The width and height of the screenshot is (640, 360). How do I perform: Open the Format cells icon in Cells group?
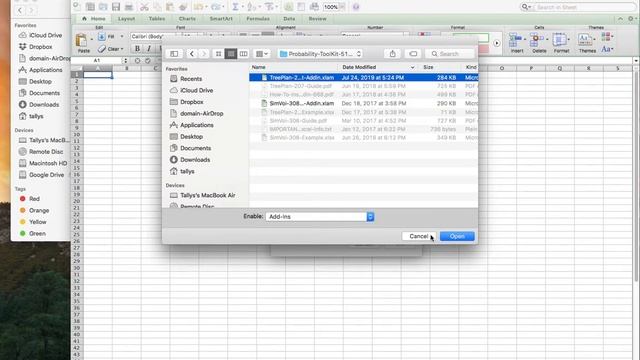[x=560, y=40]
